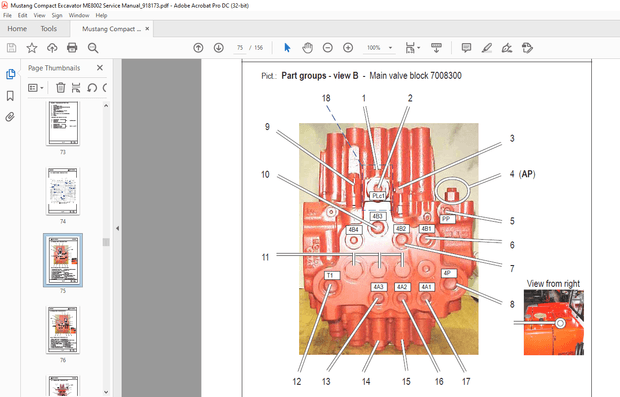This screenshot has width=620, height=397.
Task: Print the document with printer icon
Action: tap(72, 48)
